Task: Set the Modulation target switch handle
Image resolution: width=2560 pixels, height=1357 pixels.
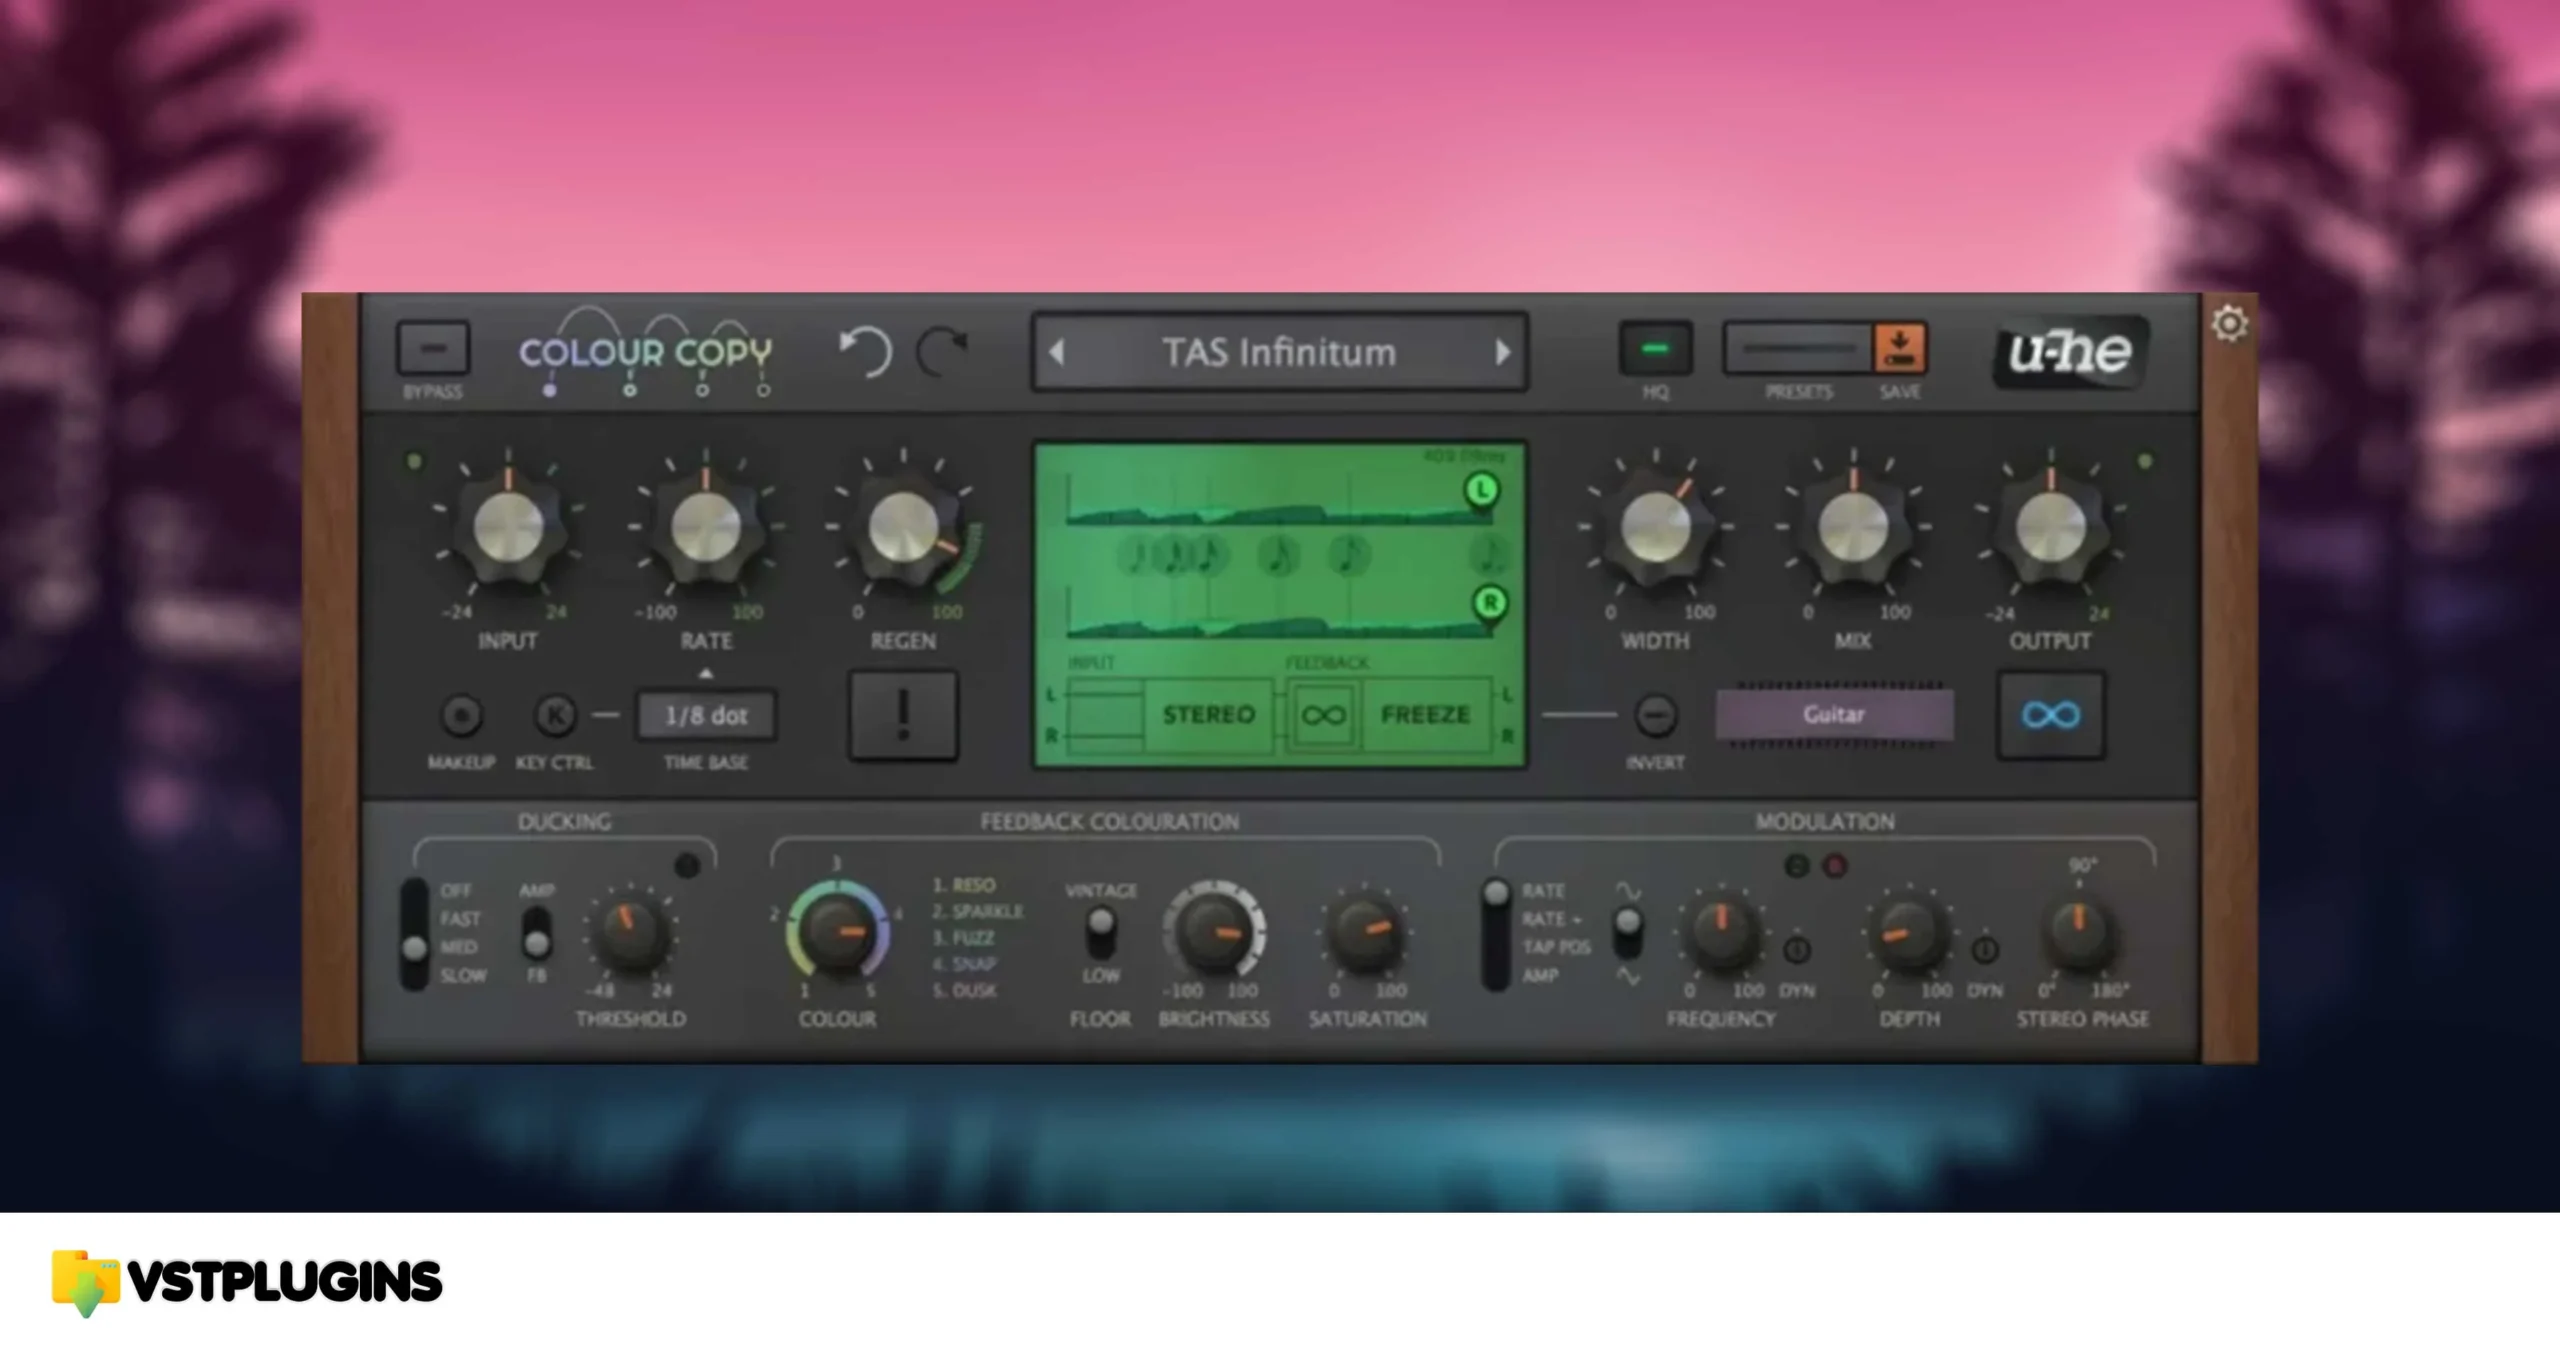Action: 1496,893
